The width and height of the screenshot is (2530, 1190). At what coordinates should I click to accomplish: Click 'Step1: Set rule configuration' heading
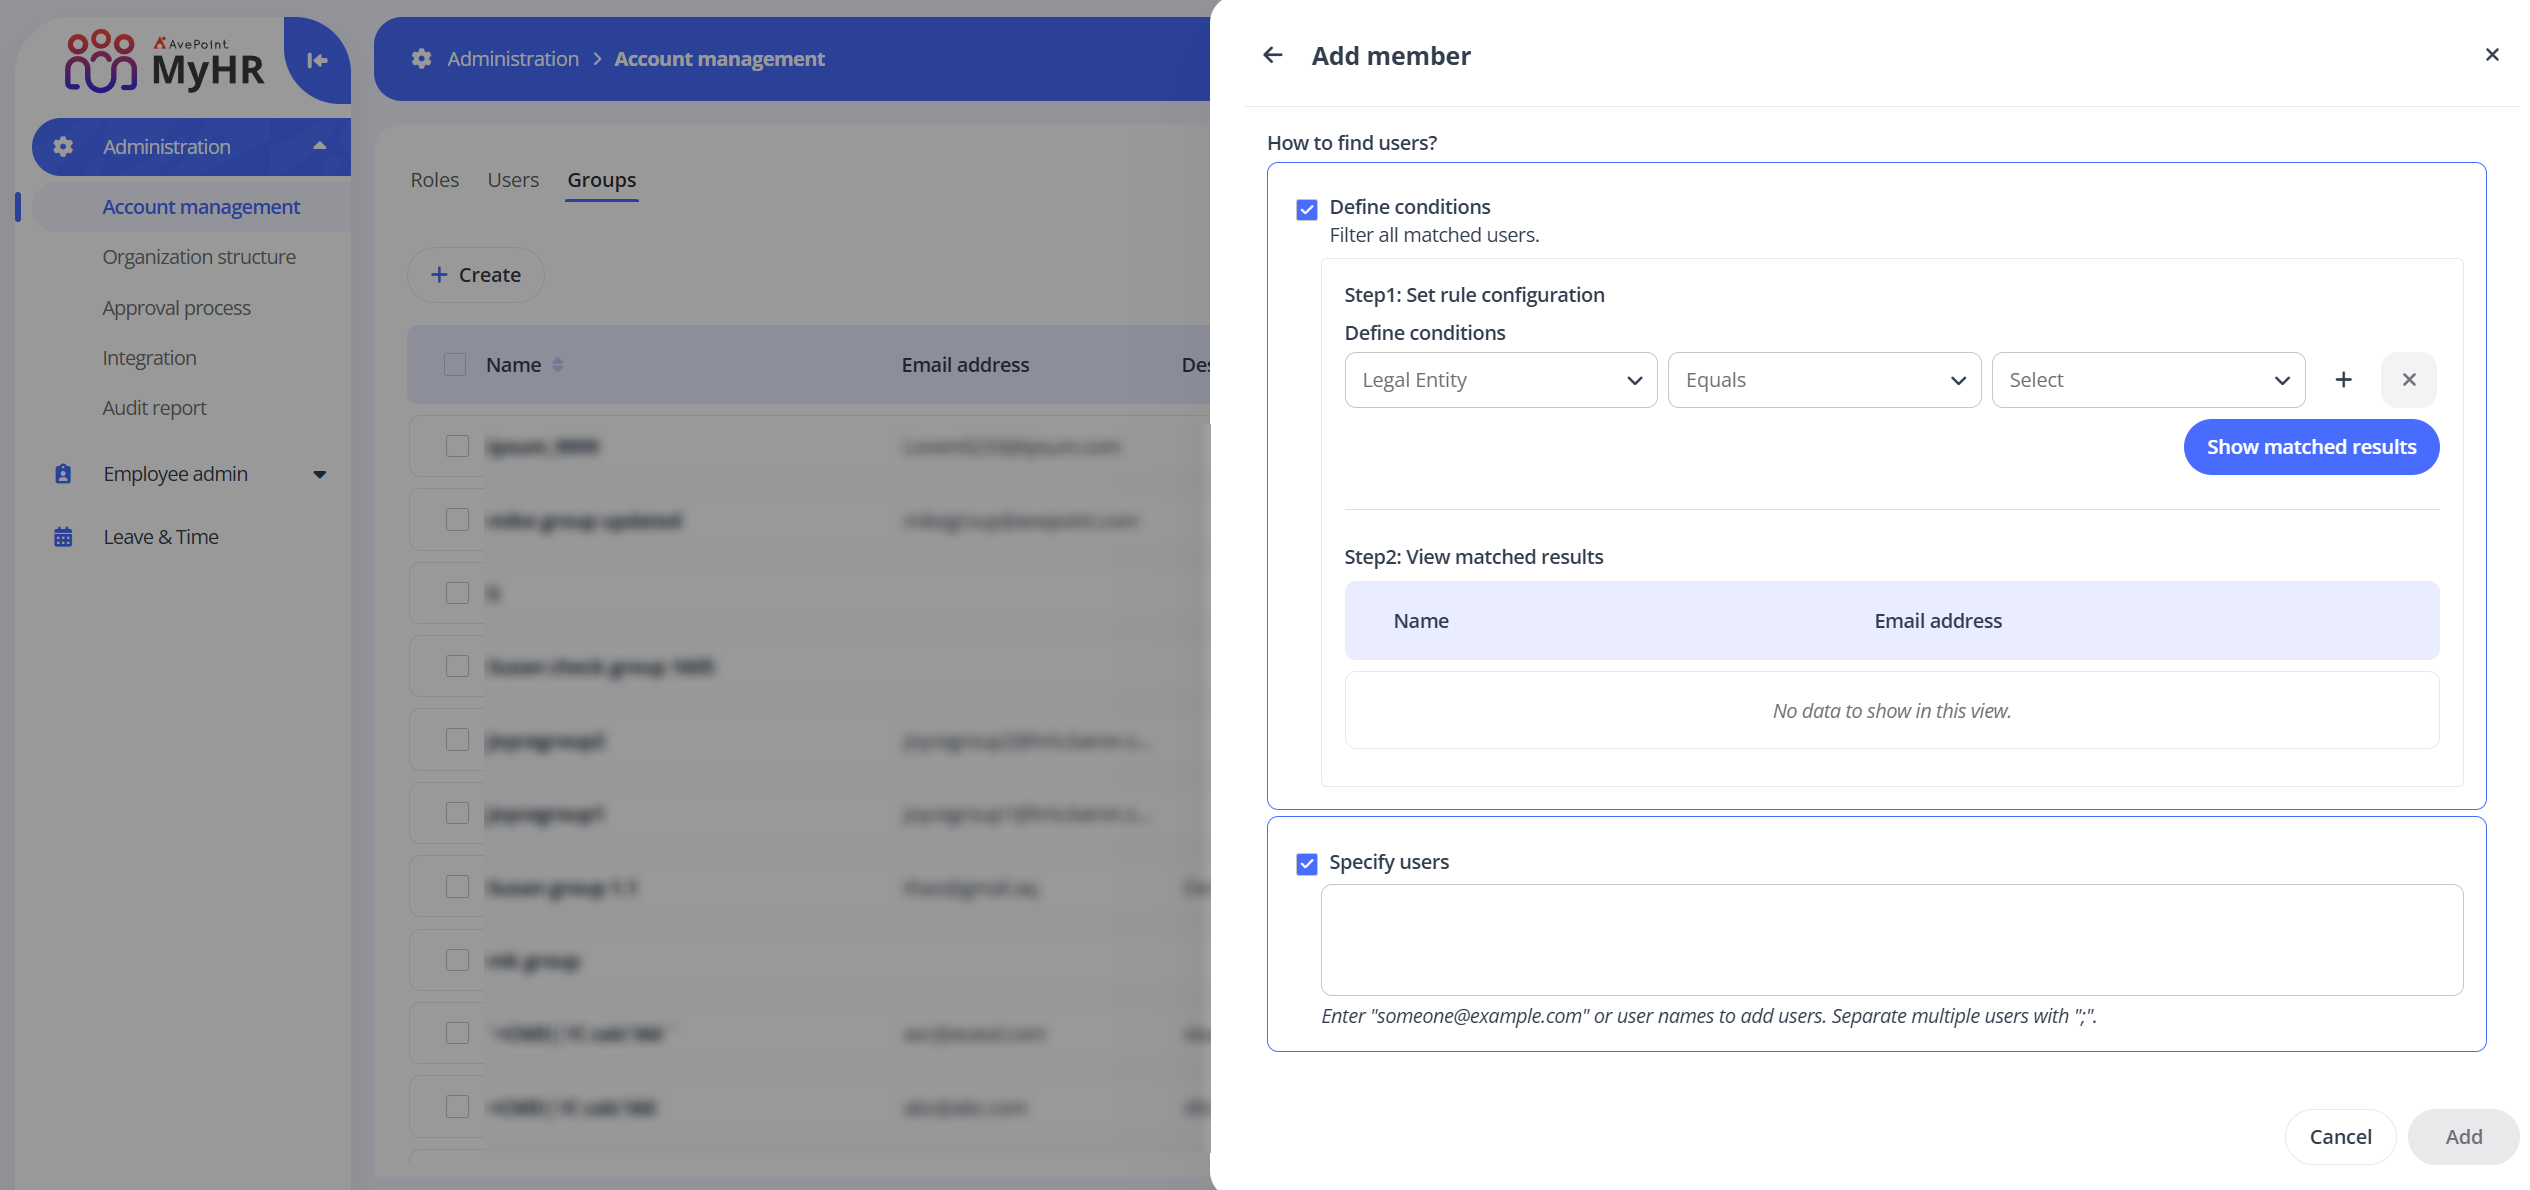pyautogui.click(x=1474, y=295)
